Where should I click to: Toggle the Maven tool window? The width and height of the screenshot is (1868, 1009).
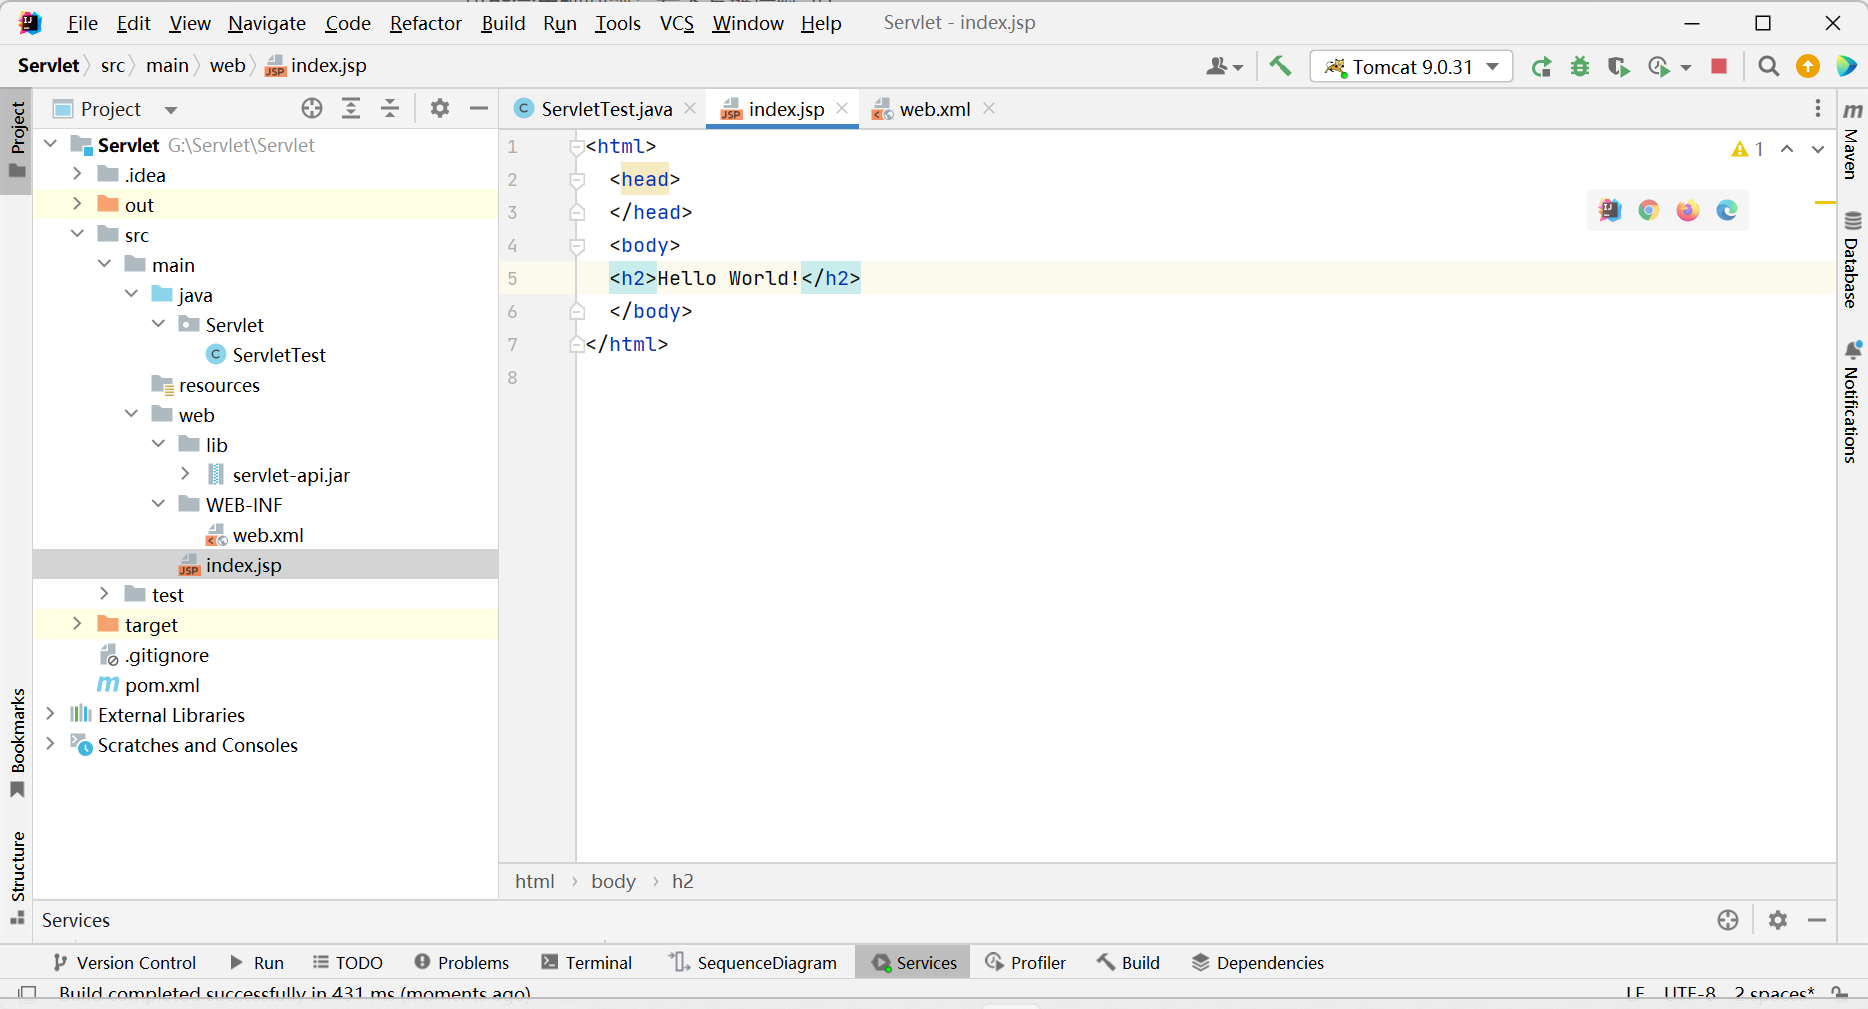tap(1852, 141)
